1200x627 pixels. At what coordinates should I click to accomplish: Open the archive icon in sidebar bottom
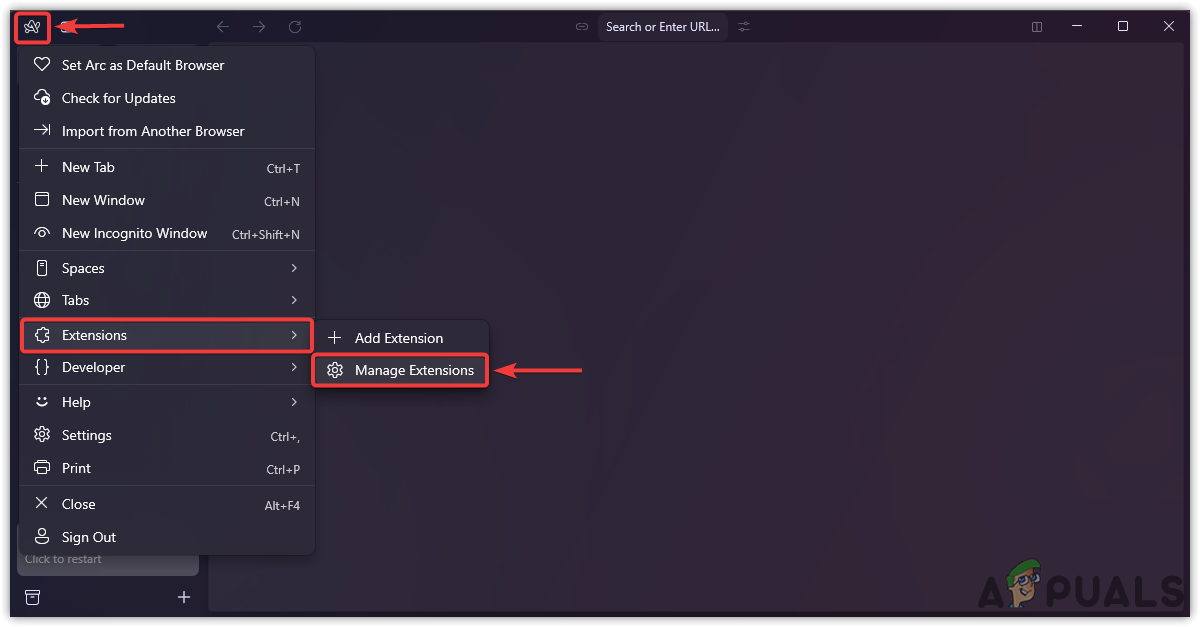click(x=33, y=597)
